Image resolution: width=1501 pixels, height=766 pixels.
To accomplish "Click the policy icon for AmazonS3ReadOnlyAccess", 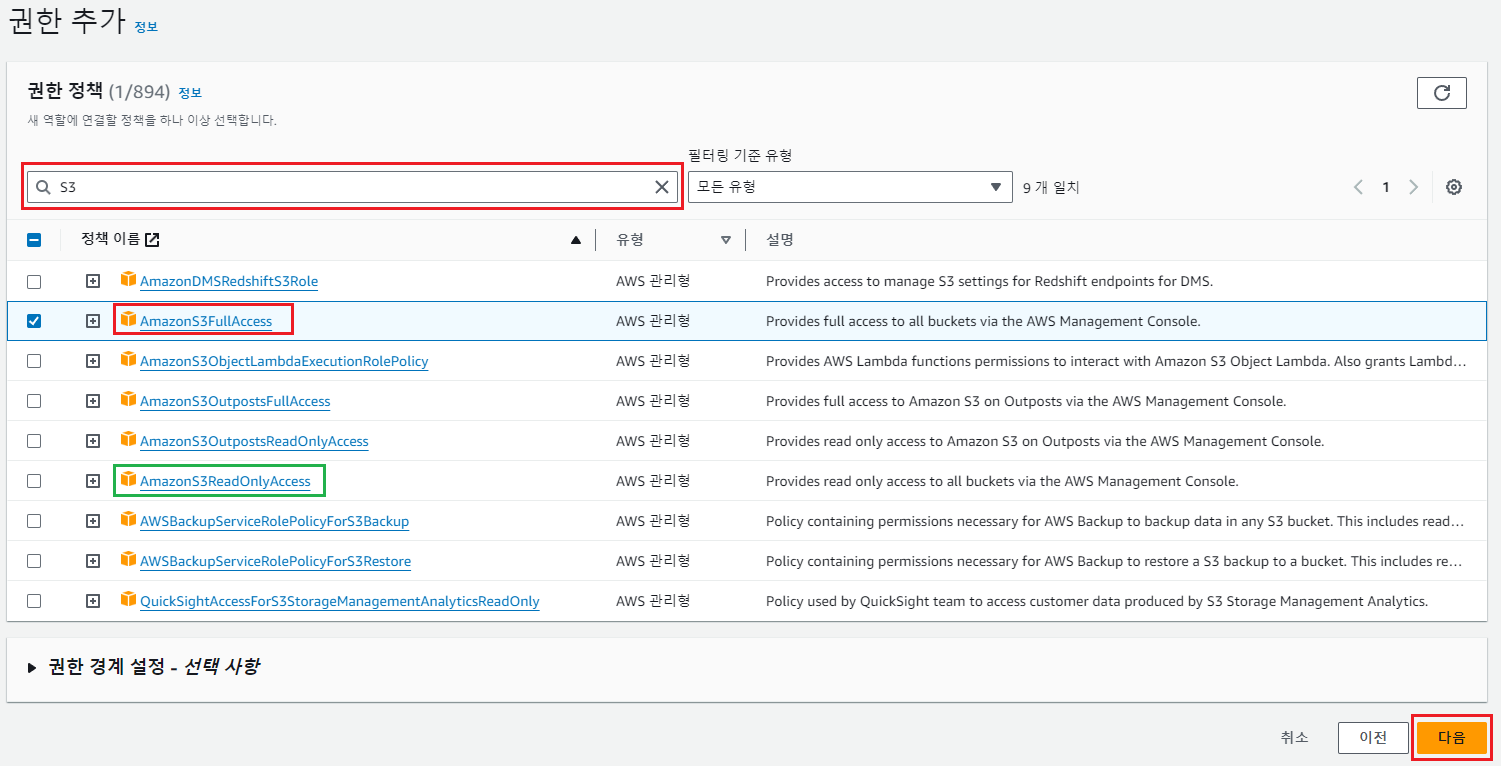I will pyautogui.click(x=127, y=480).
